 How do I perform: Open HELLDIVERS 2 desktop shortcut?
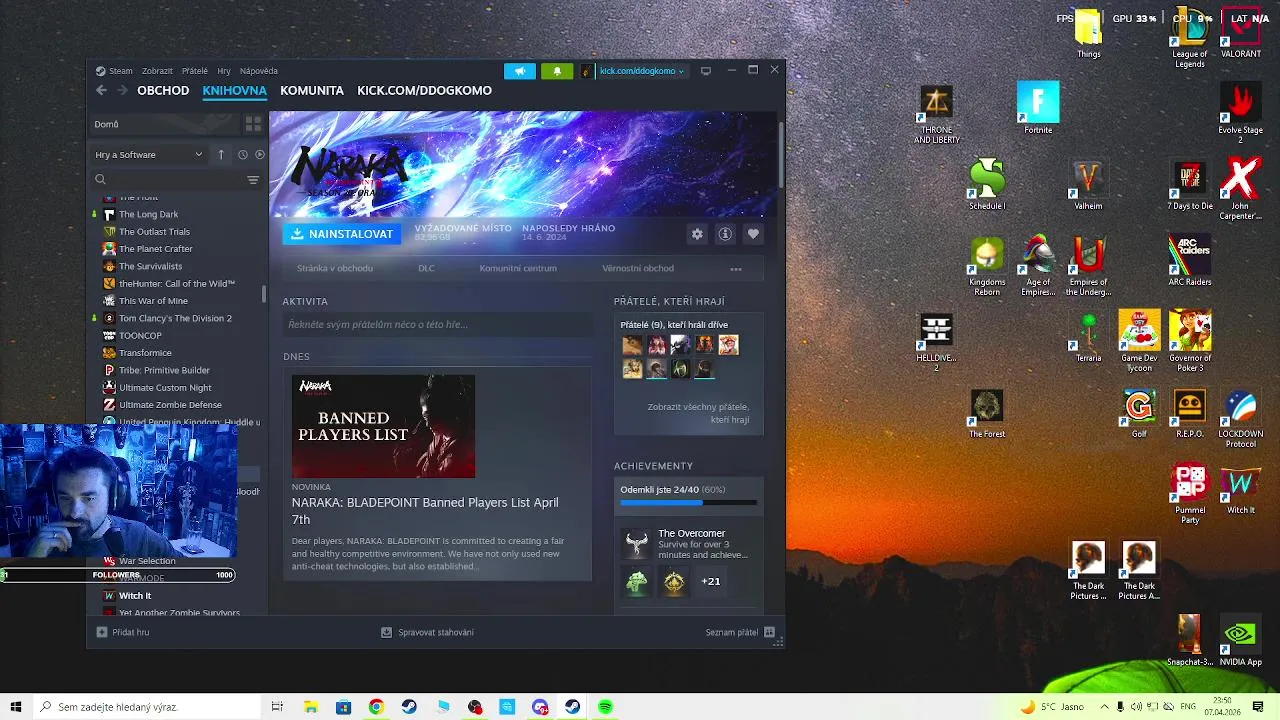coord(936,342)
